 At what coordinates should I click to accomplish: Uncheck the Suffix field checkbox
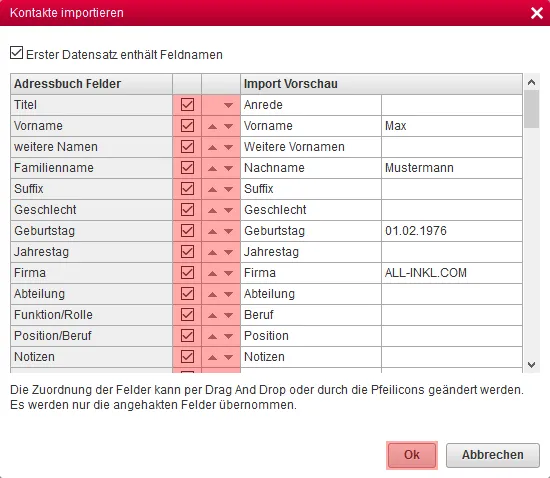tap(187, 188)
